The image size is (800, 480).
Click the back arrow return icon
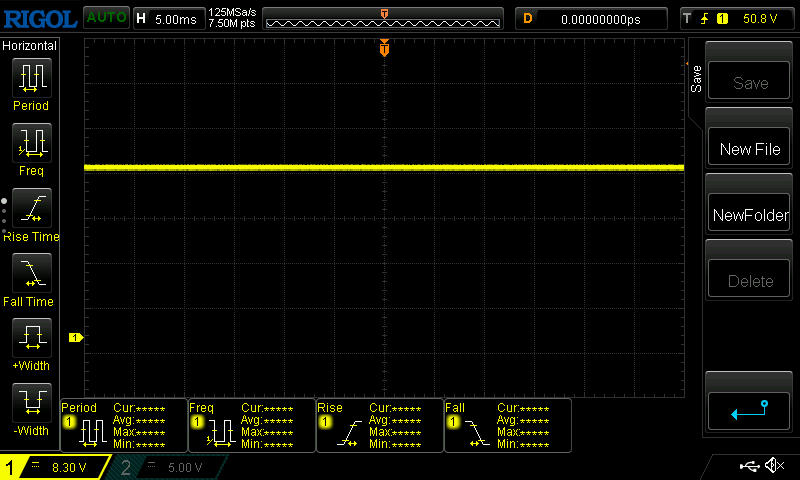click(749, 410)
